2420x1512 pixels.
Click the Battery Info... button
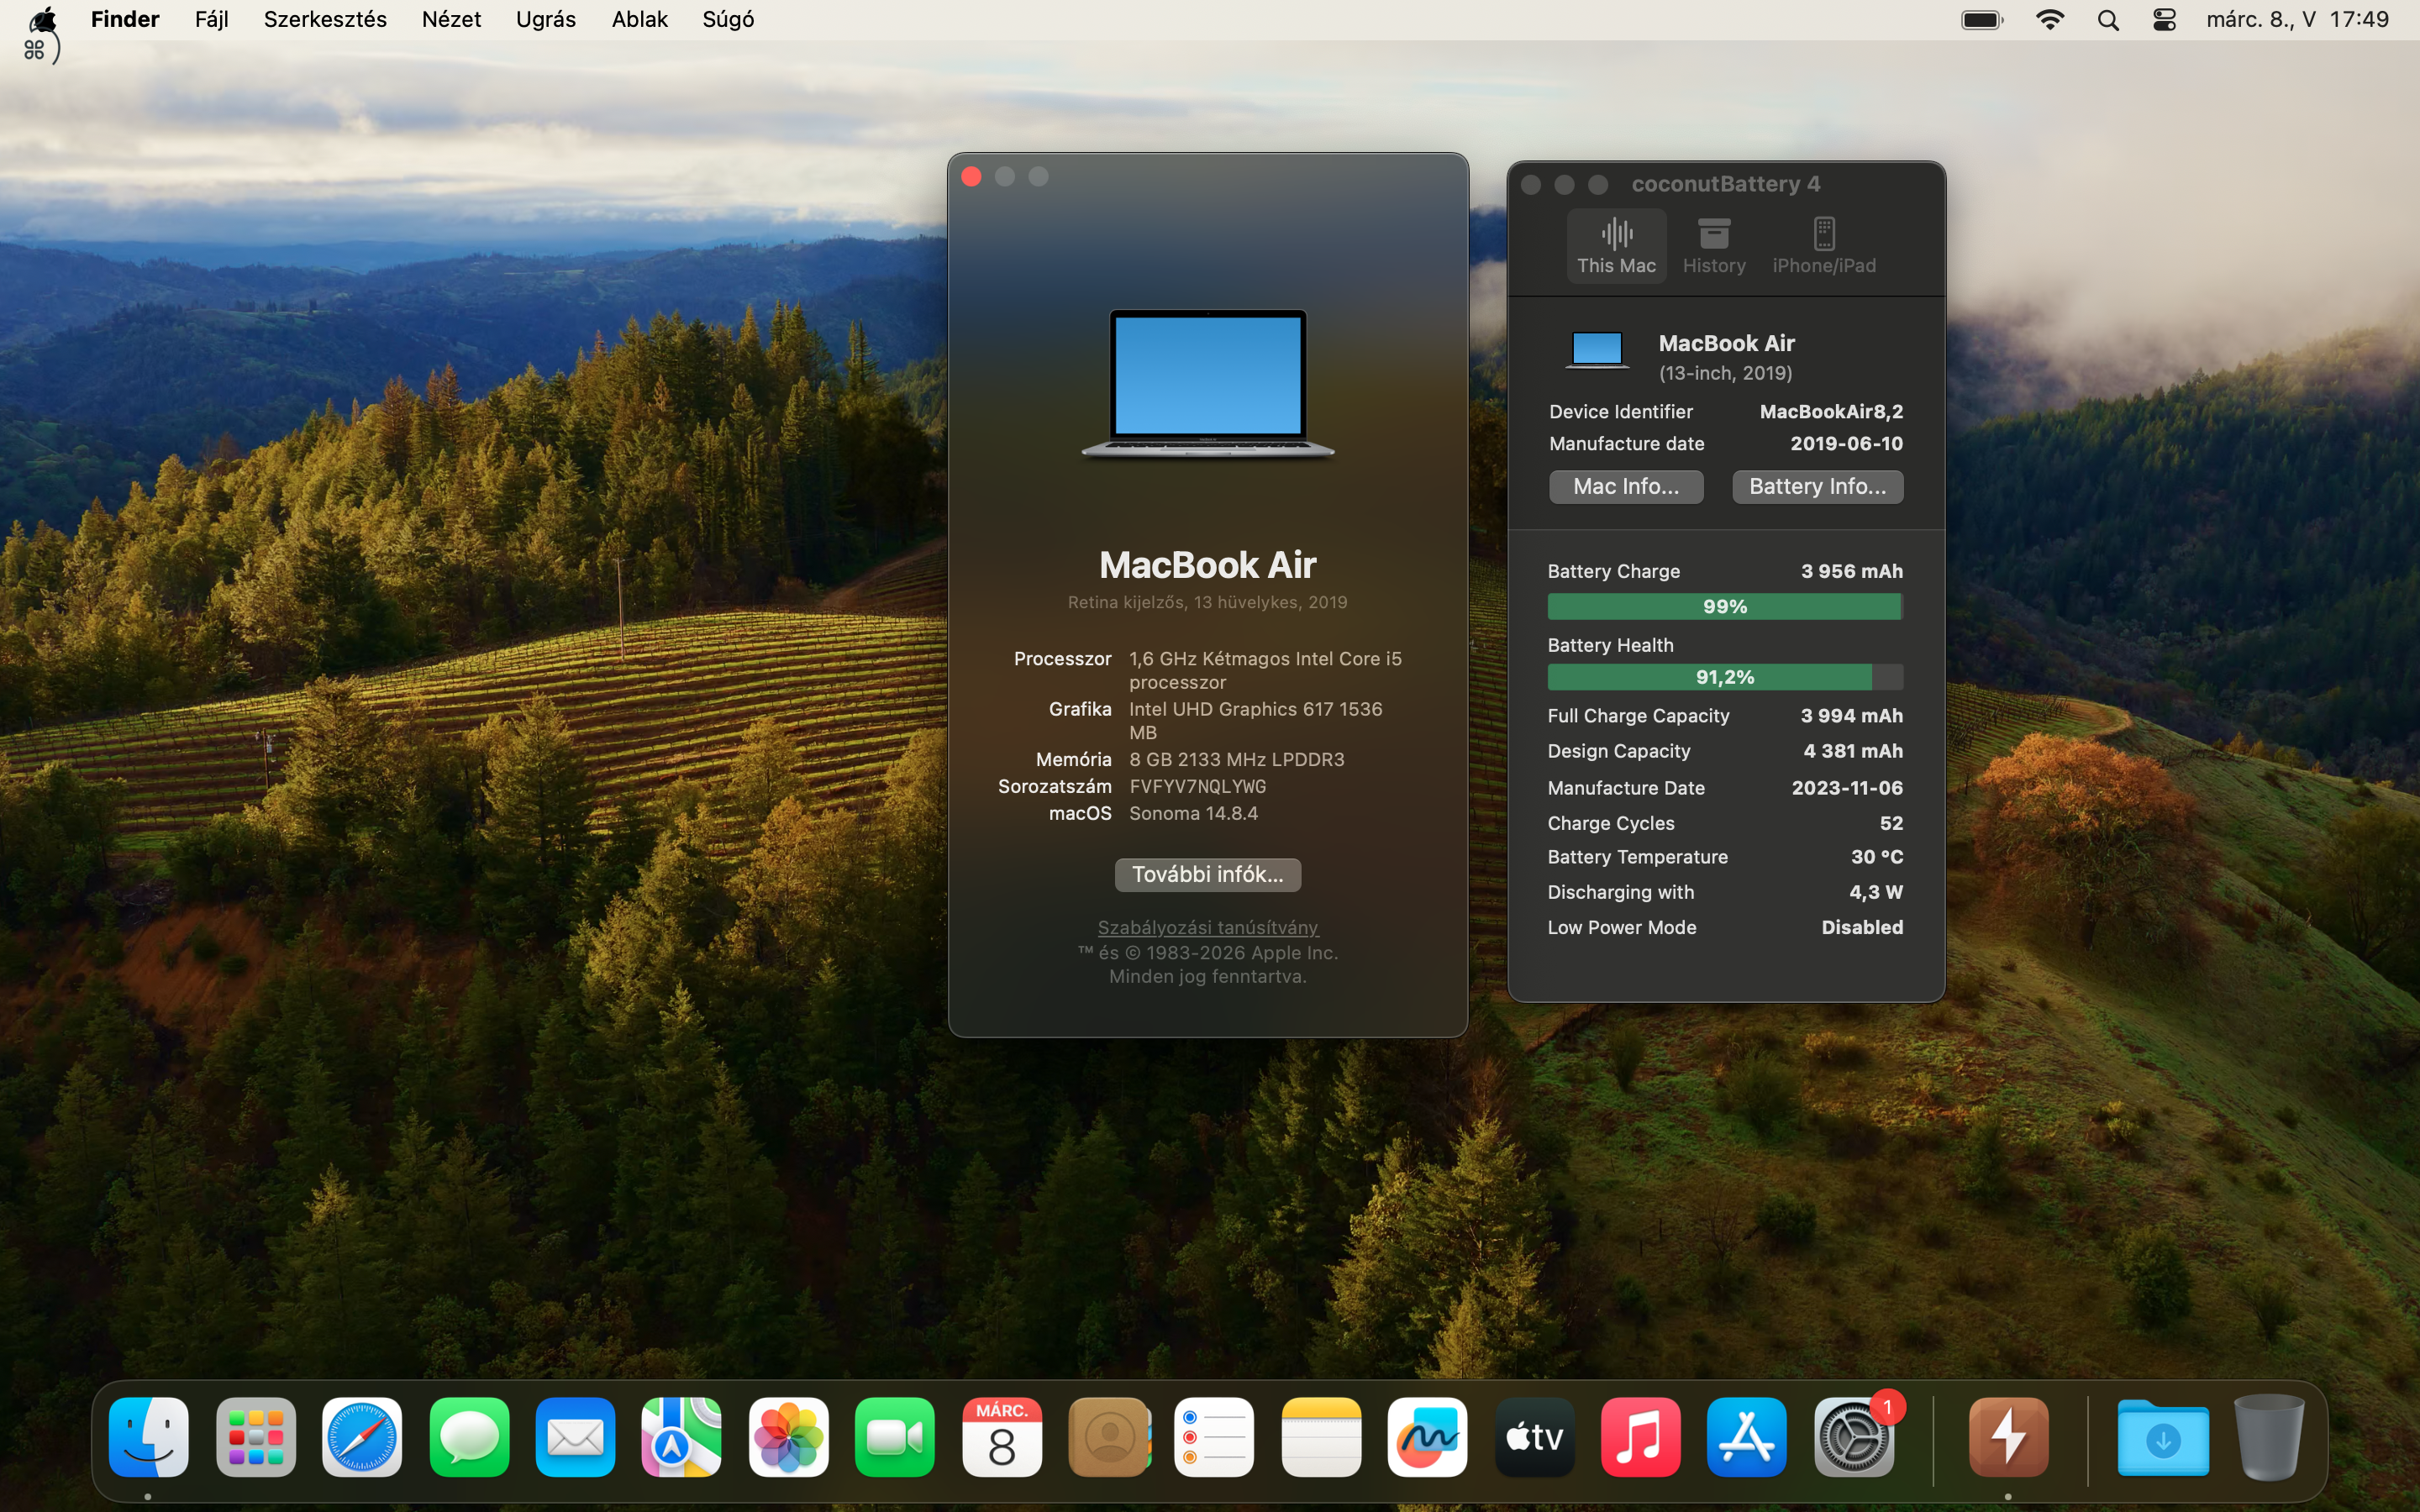(x=1816, y=486)
